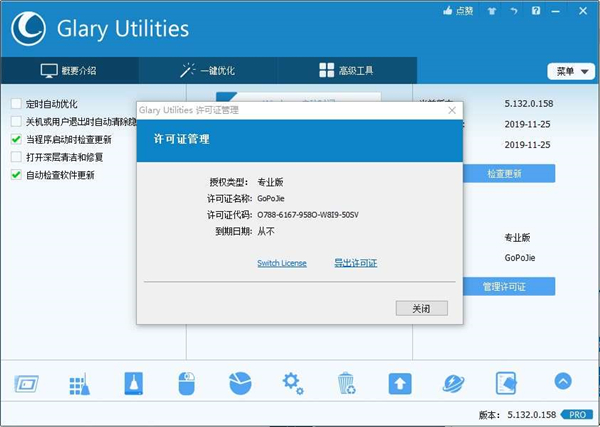Toggle the 关机或用户退出时自动清除 checkbox
Image resolution: width=600 pixels, height=427 pixels.
16,122
